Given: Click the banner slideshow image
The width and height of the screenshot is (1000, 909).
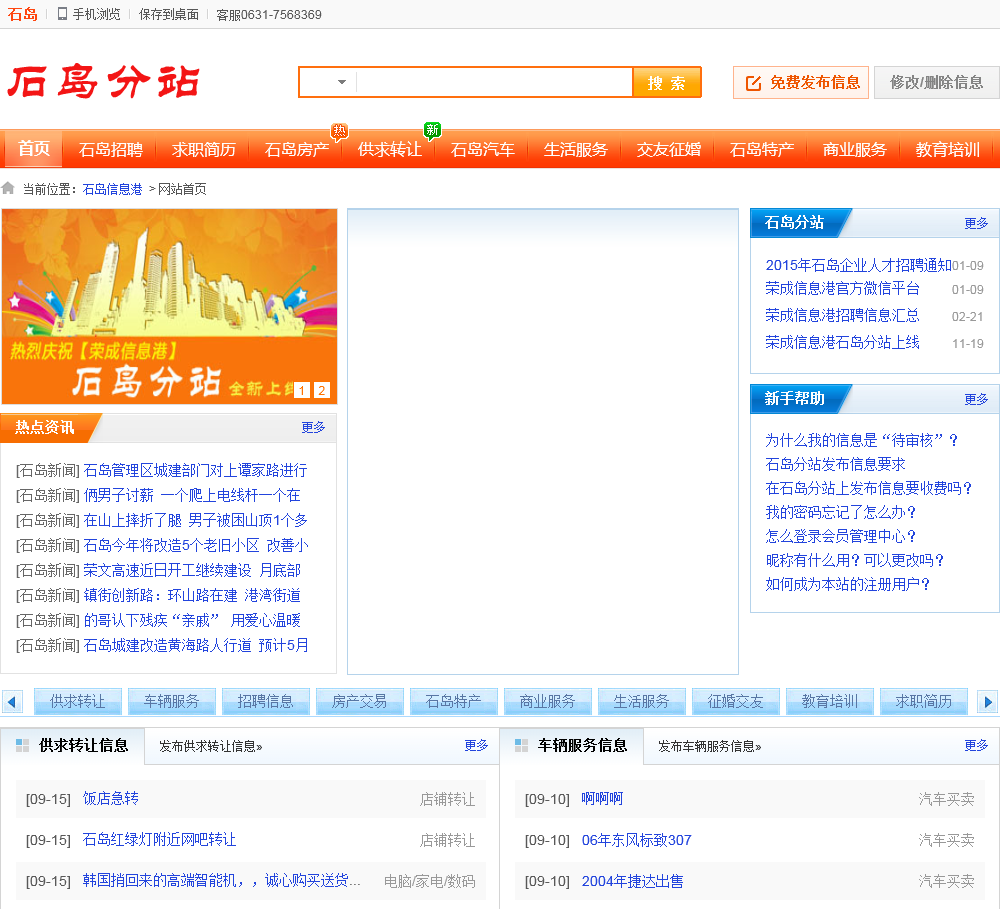Looking at the screenshot, I should (169, 306).
